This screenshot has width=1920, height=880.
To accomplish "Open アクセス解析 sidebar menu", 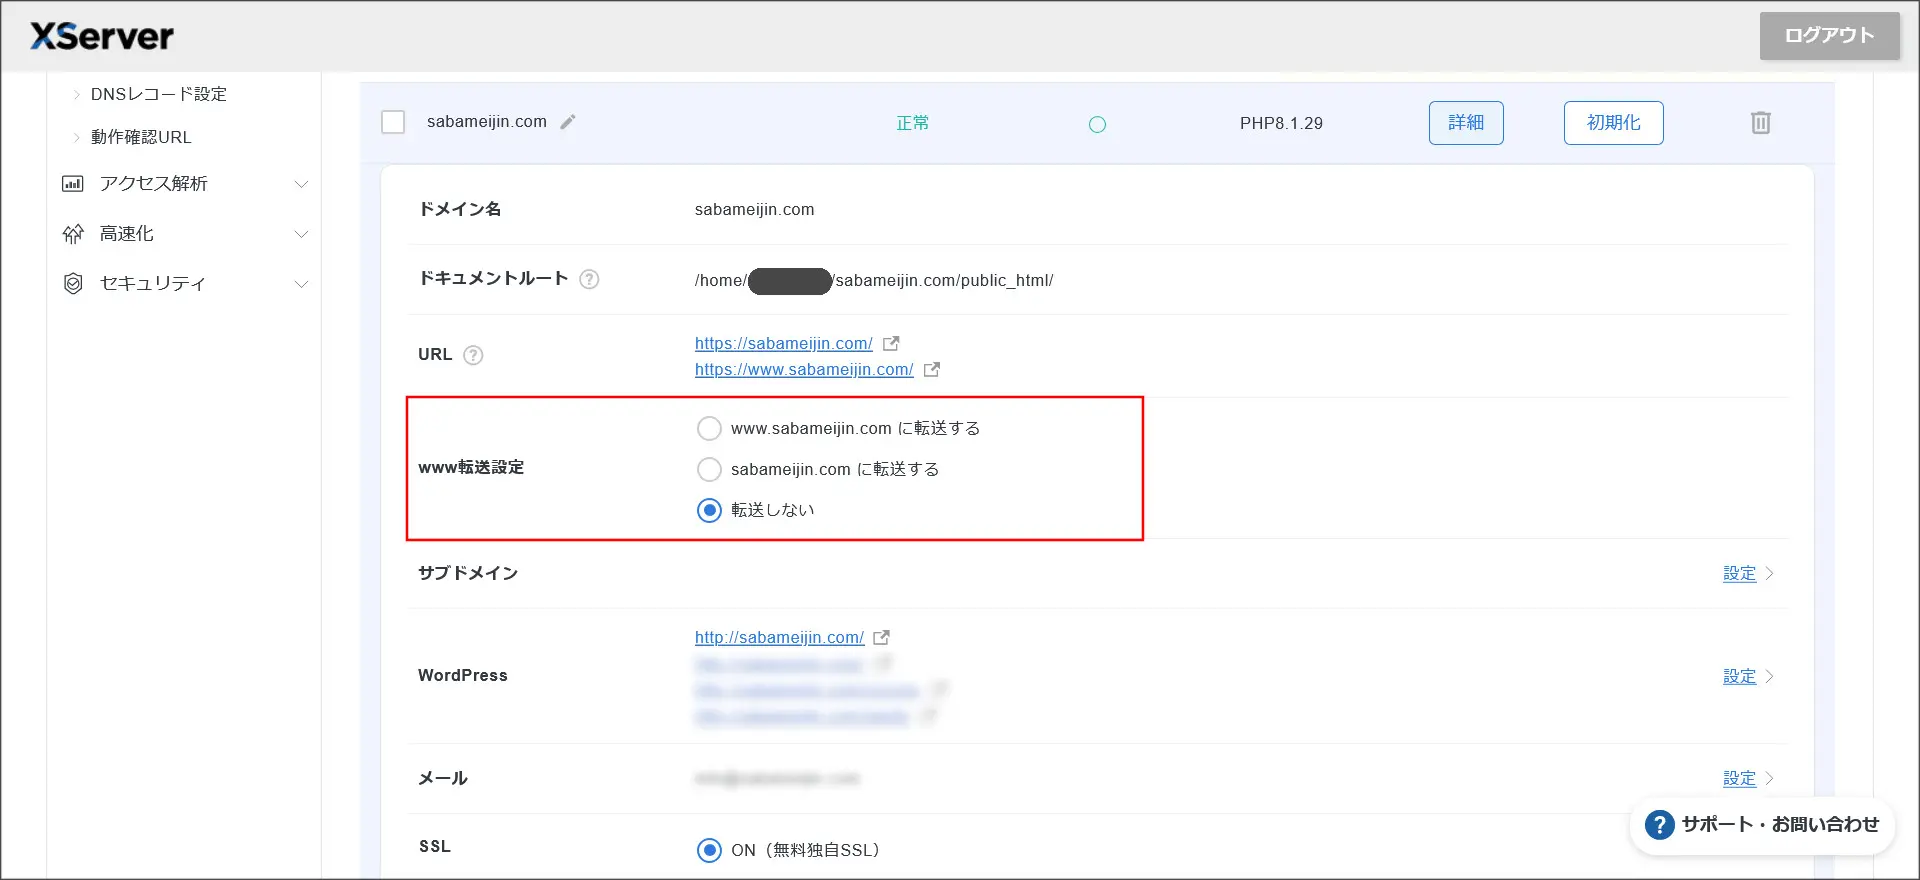I will click(185, 184).
